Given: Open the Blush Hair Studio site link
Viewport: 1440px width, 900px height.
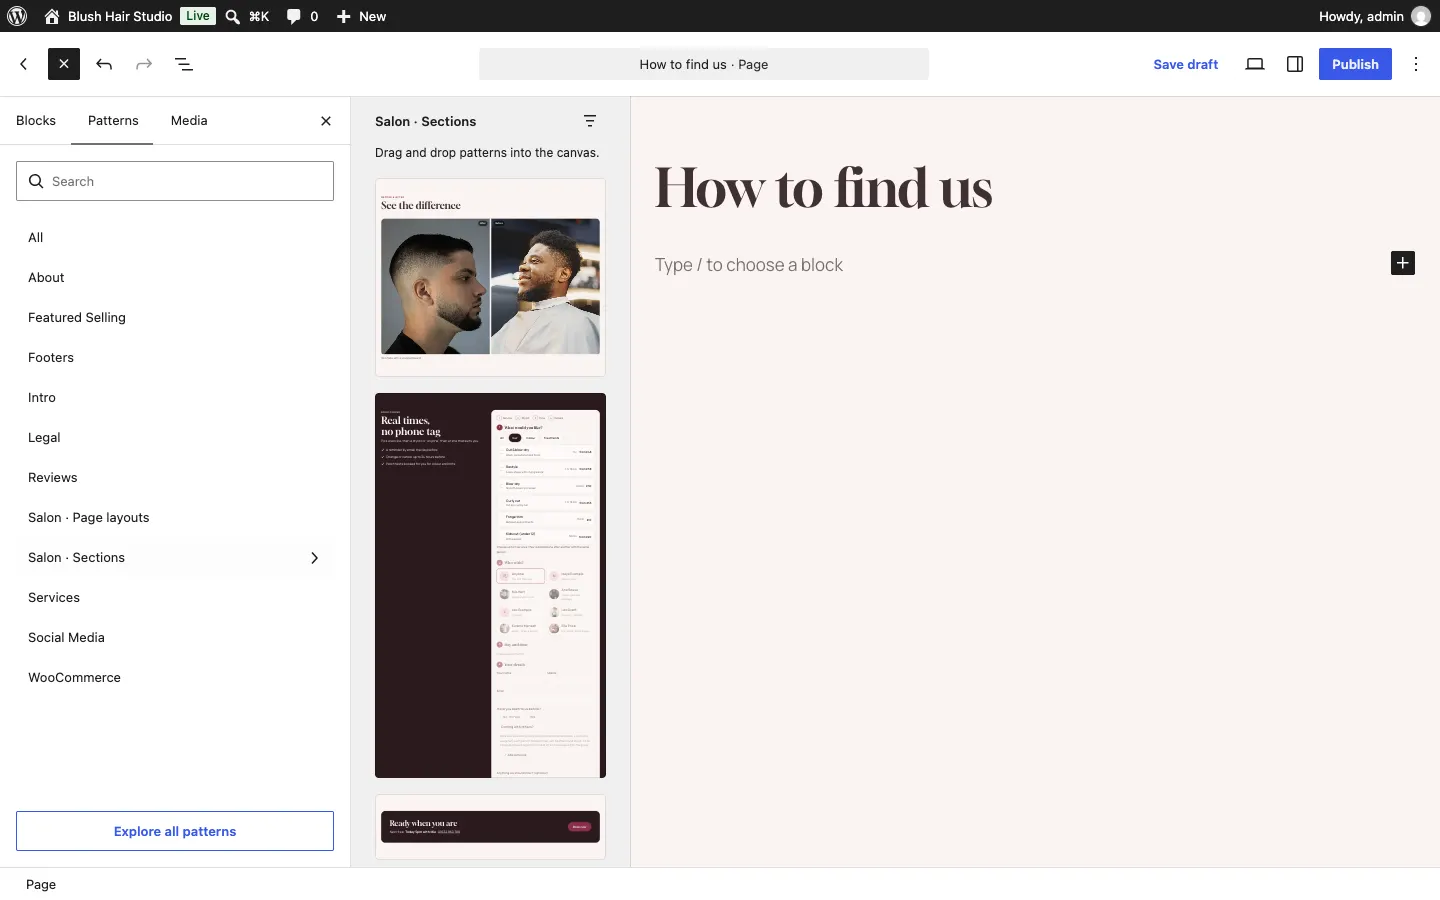Looking at the screenshot, I should [x=108, y=16].
